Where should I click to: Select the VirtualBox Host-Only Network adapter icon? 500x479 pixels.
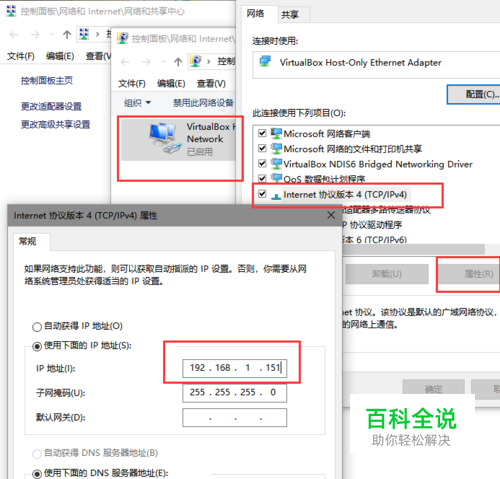coord(166,138)
